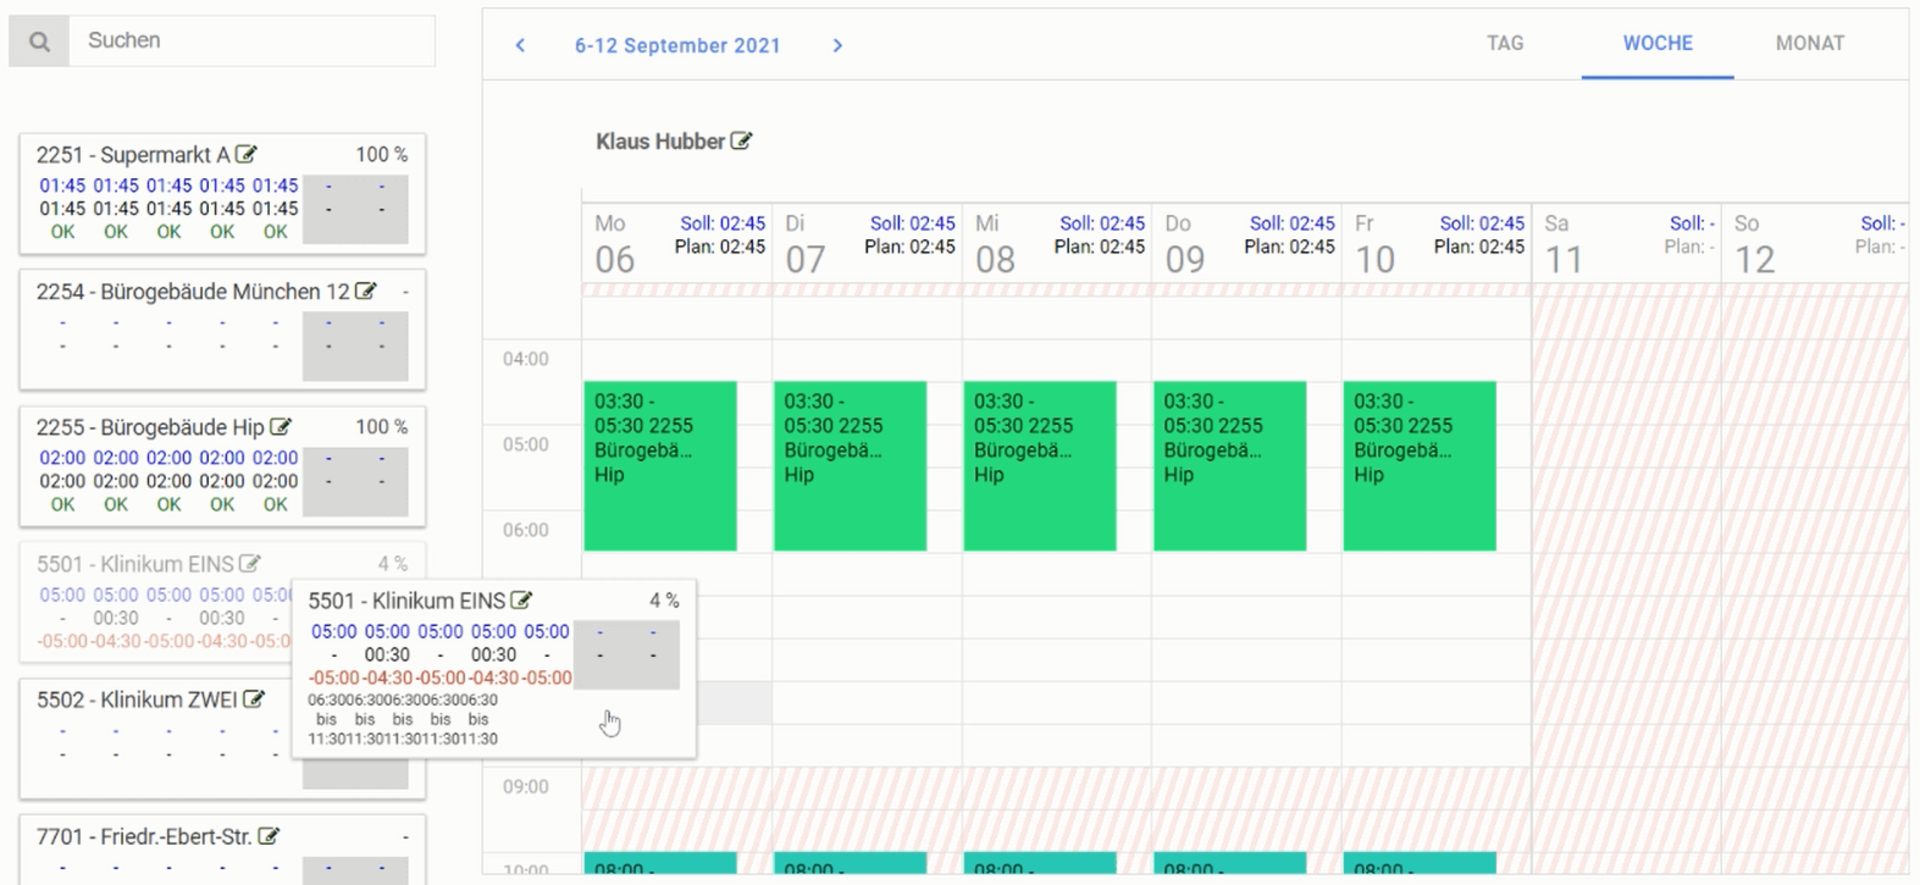This screenshot has width=1920, height=885.
Task: Edit Klinikum EINS in popup card
Action: click(521, 600)
